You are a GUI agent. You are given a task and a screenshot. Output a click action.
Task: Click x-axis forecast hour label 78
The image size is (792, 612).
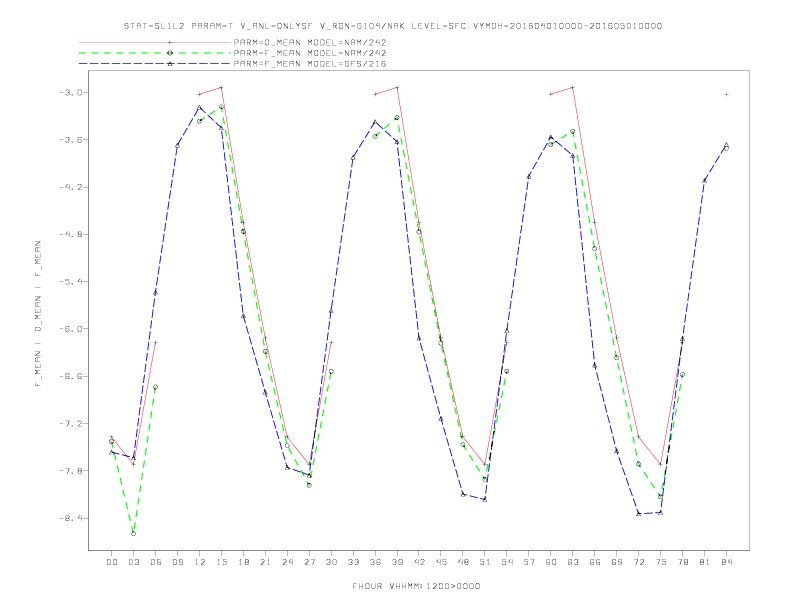tap(682, 562)
